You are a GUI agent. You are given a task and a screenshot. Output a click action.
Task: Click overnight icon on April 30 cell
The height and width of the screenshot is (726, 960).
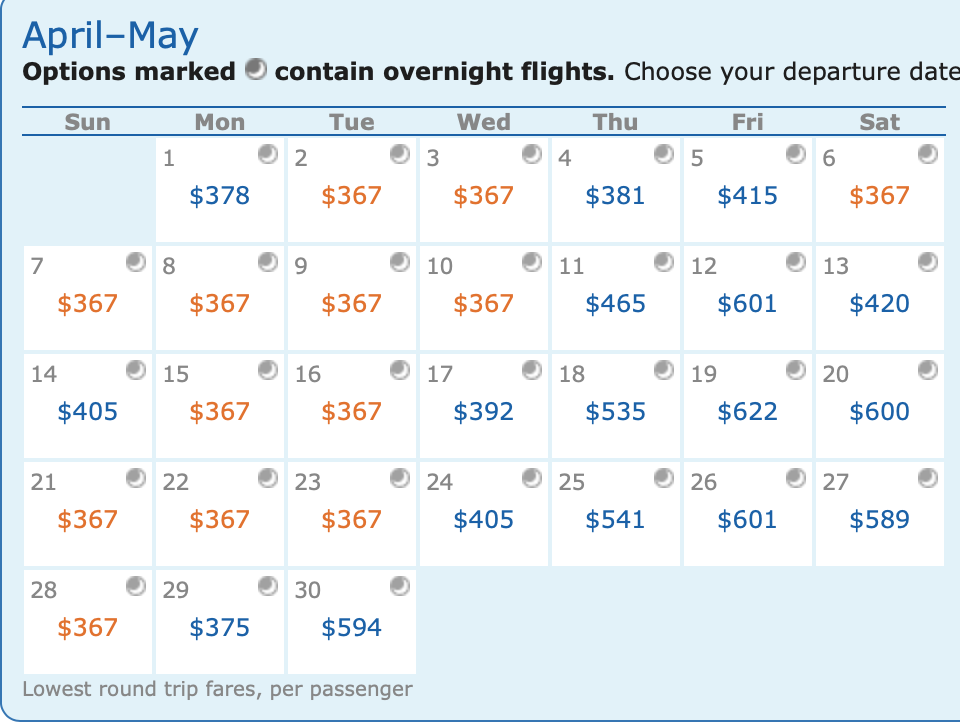[400, 586]
